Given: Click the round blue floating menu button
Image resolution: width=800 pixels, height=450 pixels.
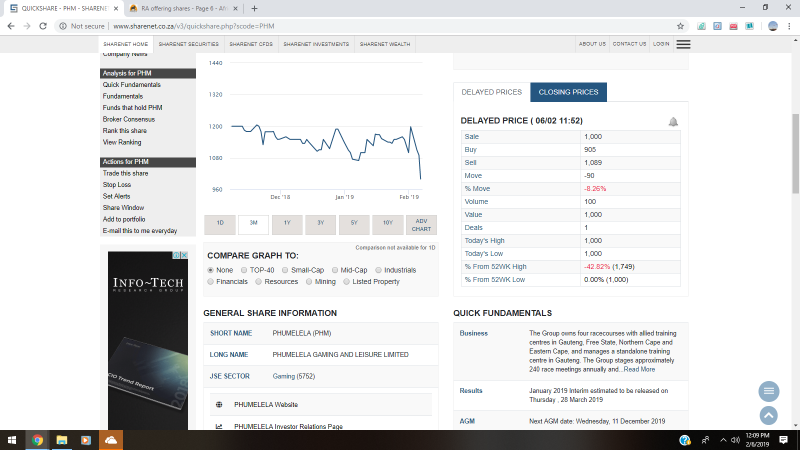Looking at the screenshot, I should 768,391.
